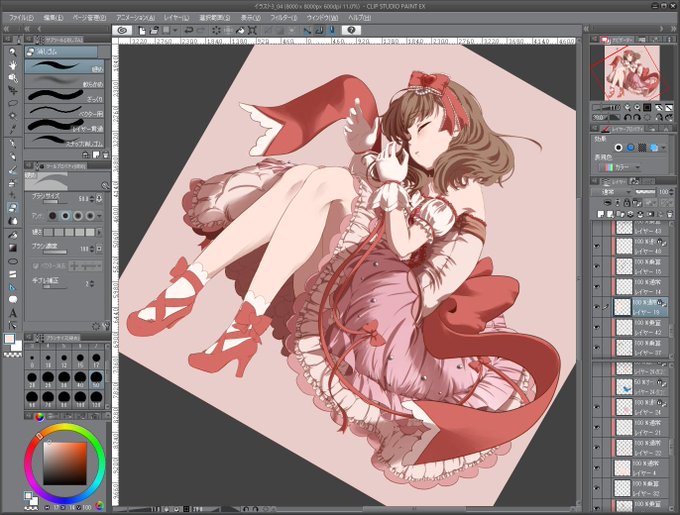680x515 pixels.
Task: Open the layer blending mode dropdown
Action: (612, 192)
